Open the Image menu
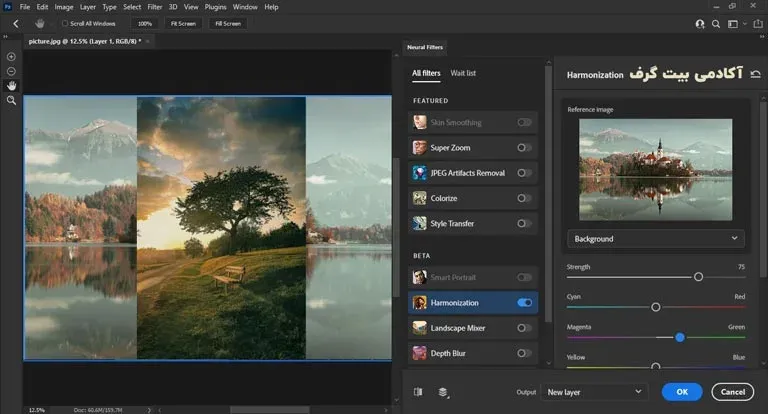The width and height of the screenshot is (768, 414). coord(64,7)
